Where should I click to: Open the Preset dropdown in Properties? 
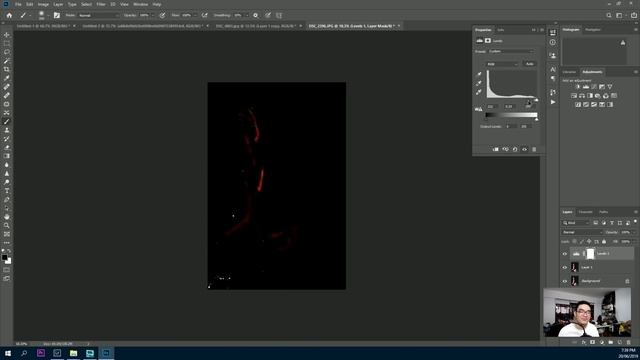(511, 51)
